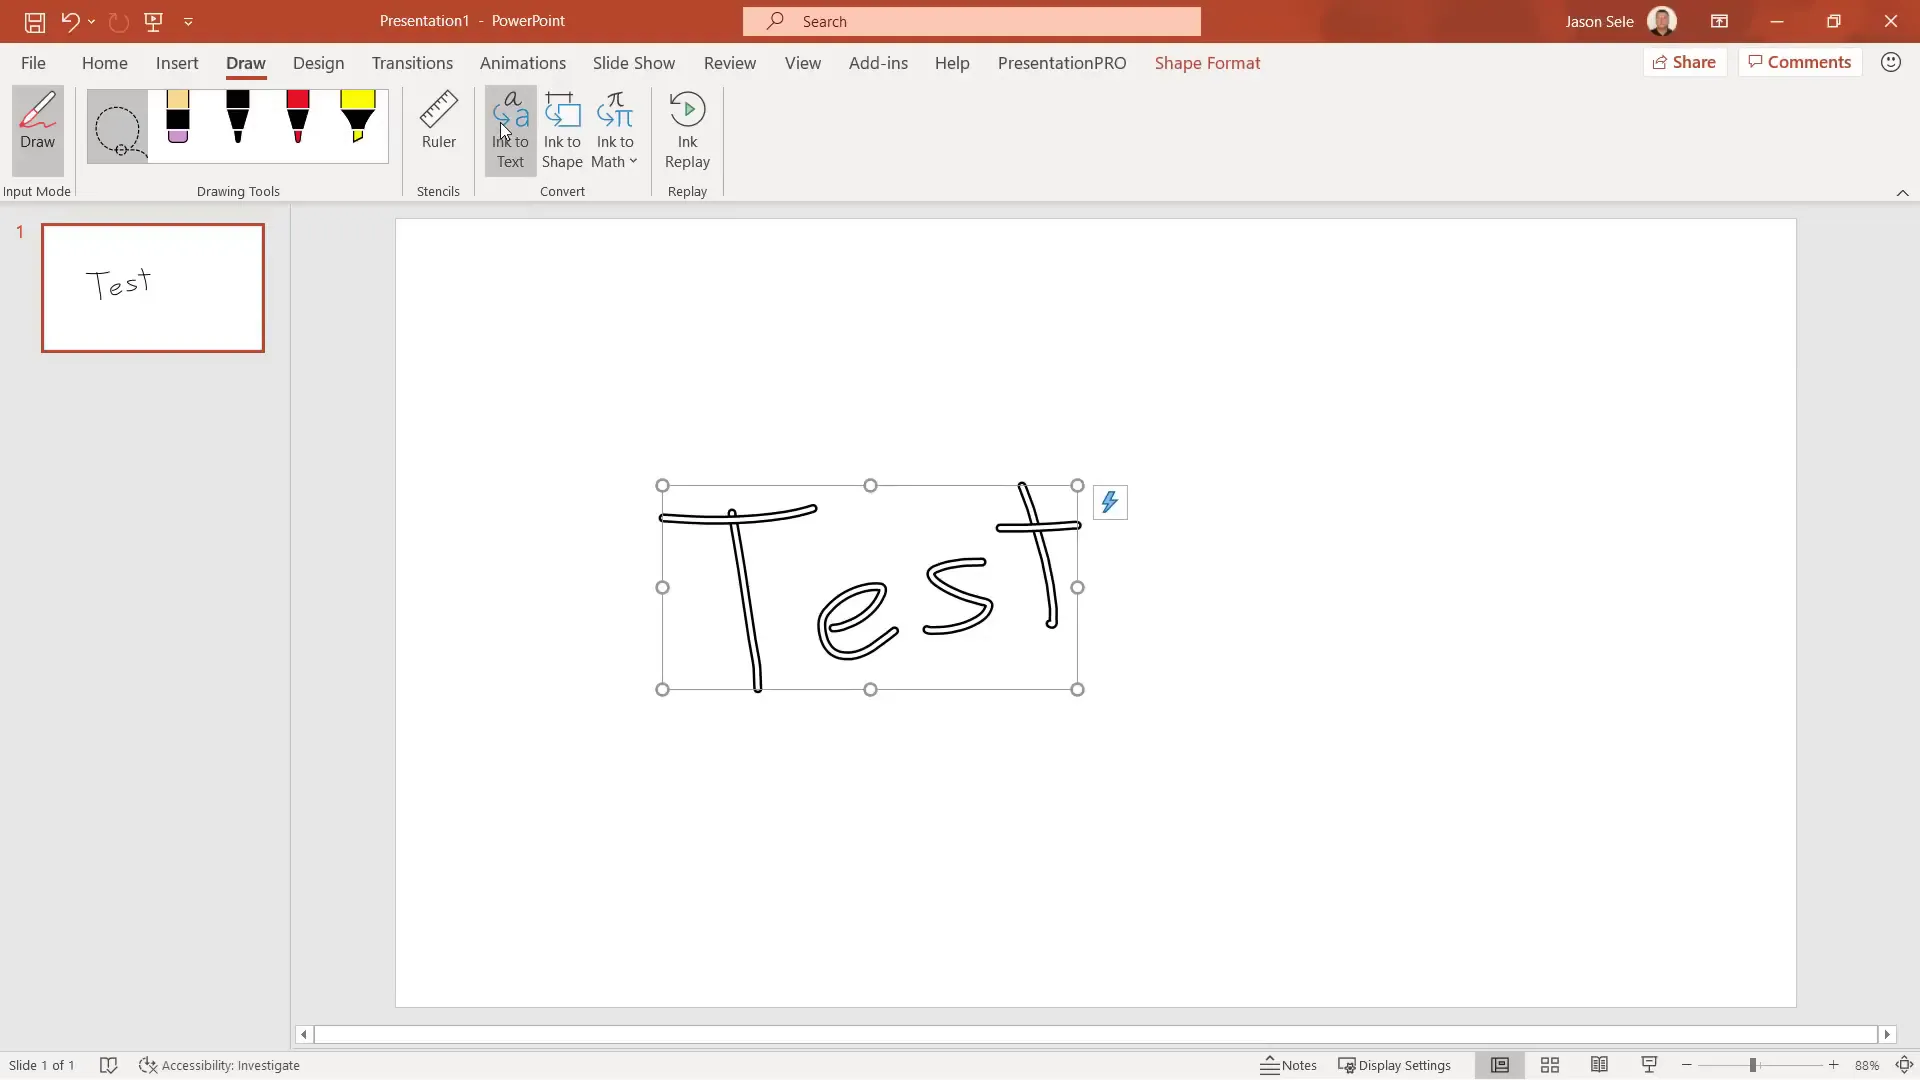Viewport: 1920px width, 1080px height.
Task: Click the zoom slider handle
Action: [1752, 1065]
